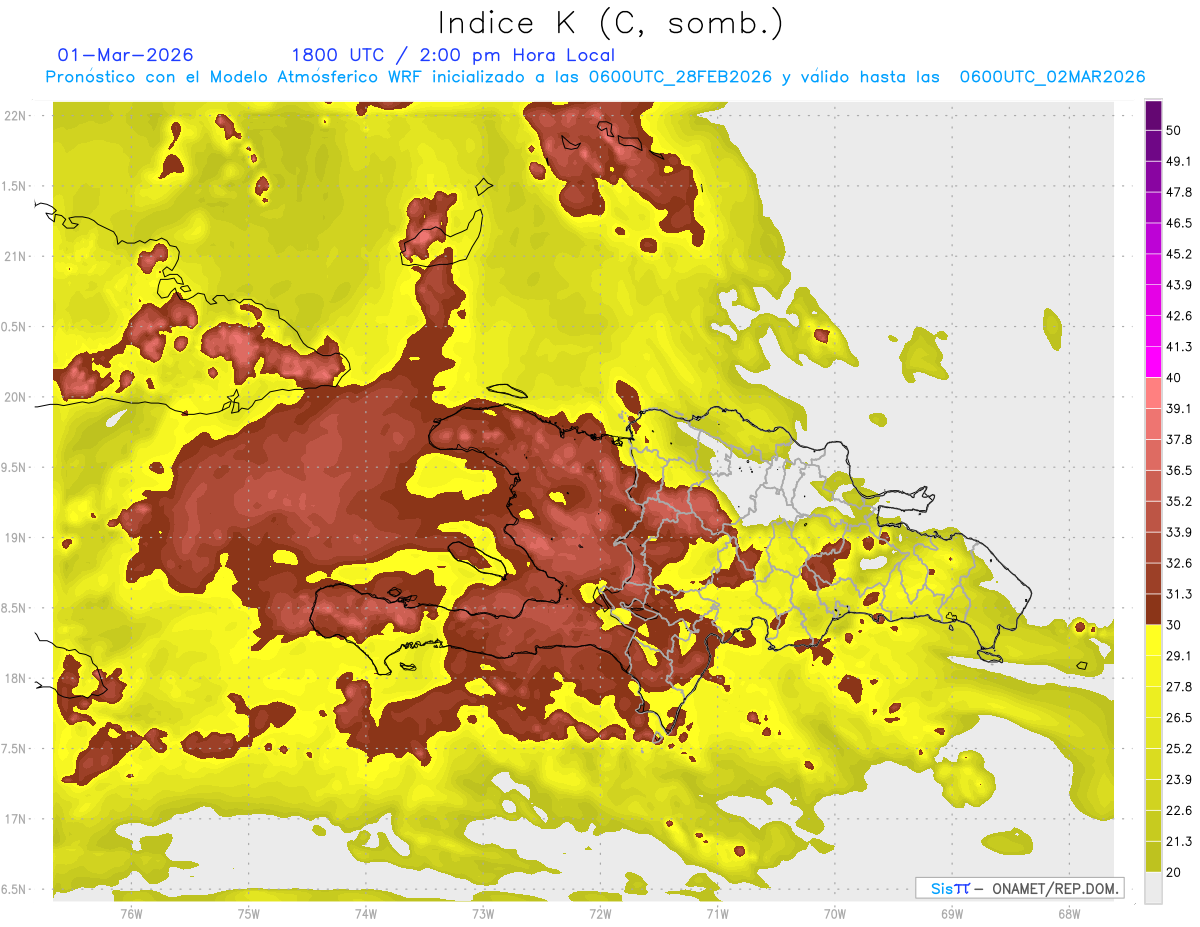1200x927 pixels.
Task: Click the longitude label "68W"
Action: (x=1068, y=913)
